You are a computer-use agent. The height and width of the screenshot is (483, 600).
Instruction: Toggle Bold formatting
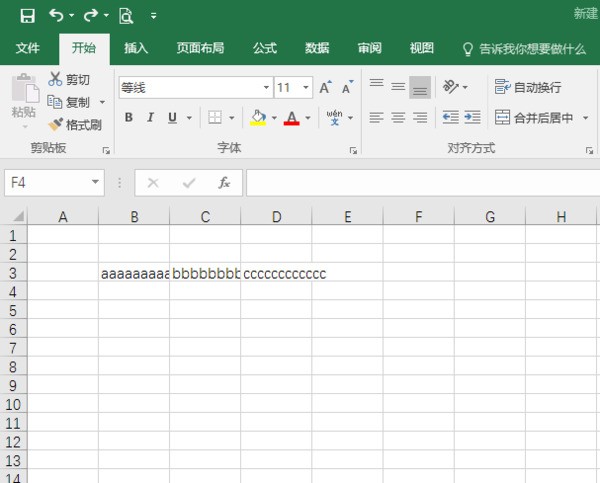[128, 118]
